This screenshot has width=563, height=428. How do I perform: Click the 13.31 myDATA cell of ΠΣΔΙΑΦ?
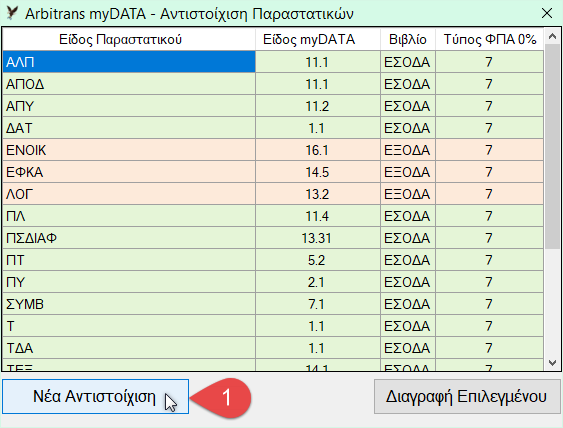pyautogui.click(x=318, y=238)
